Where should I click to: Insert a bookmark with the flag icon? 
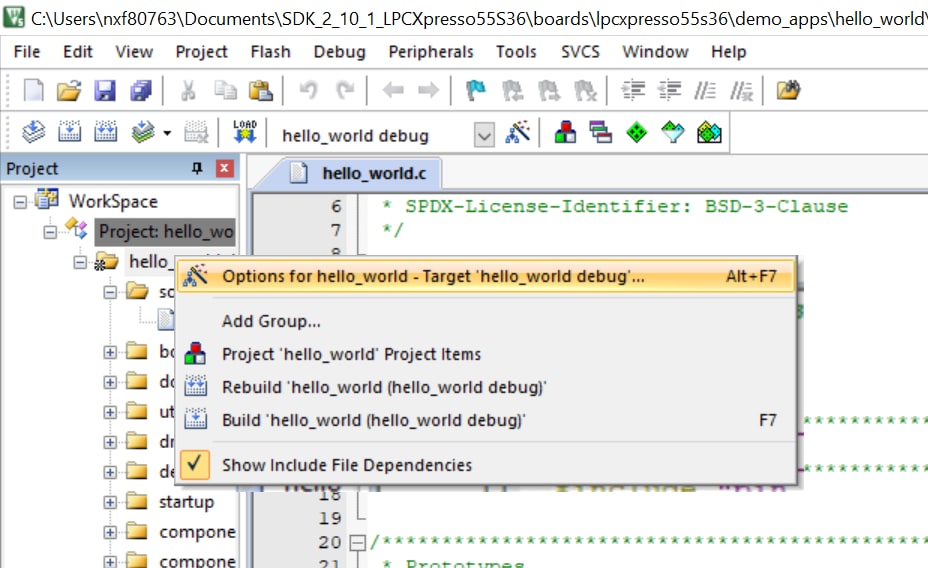tap(477, 91)
